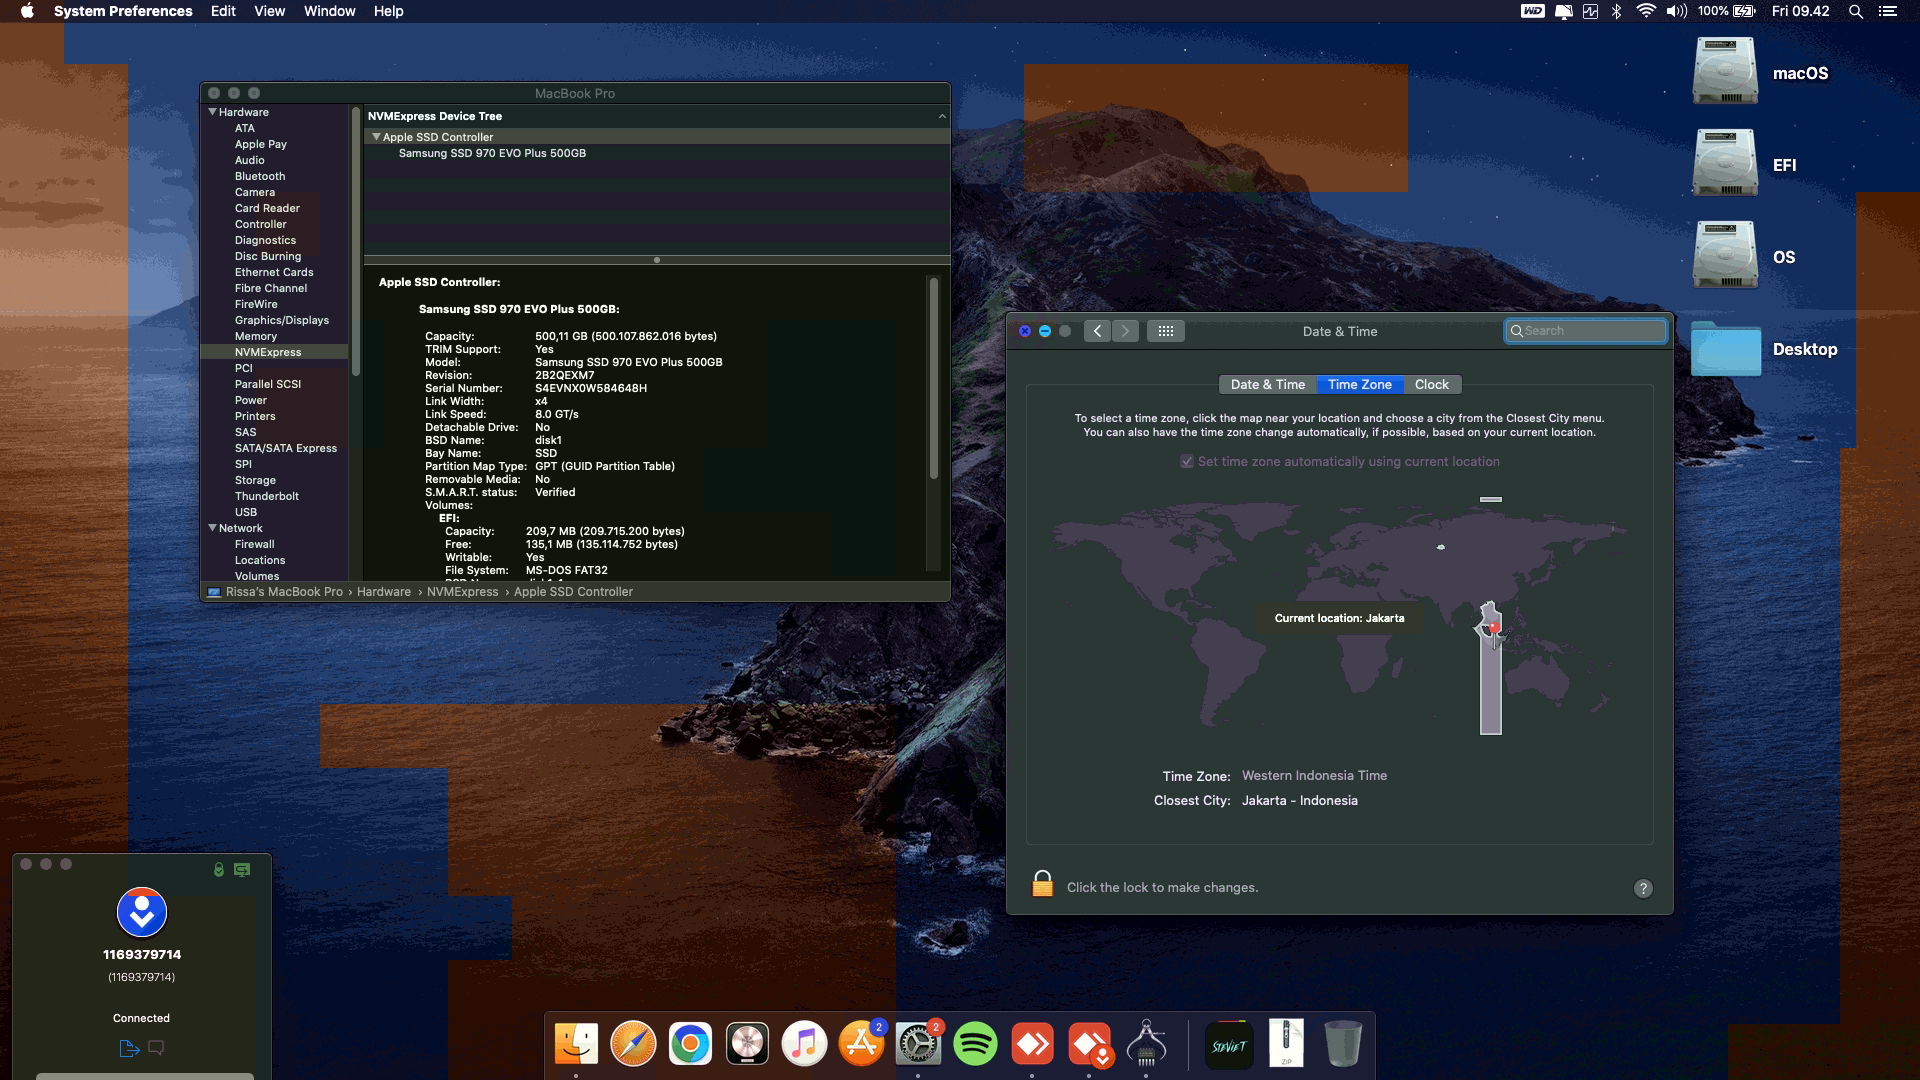Select Thunderbolt in hardware list

coord(266,496)
